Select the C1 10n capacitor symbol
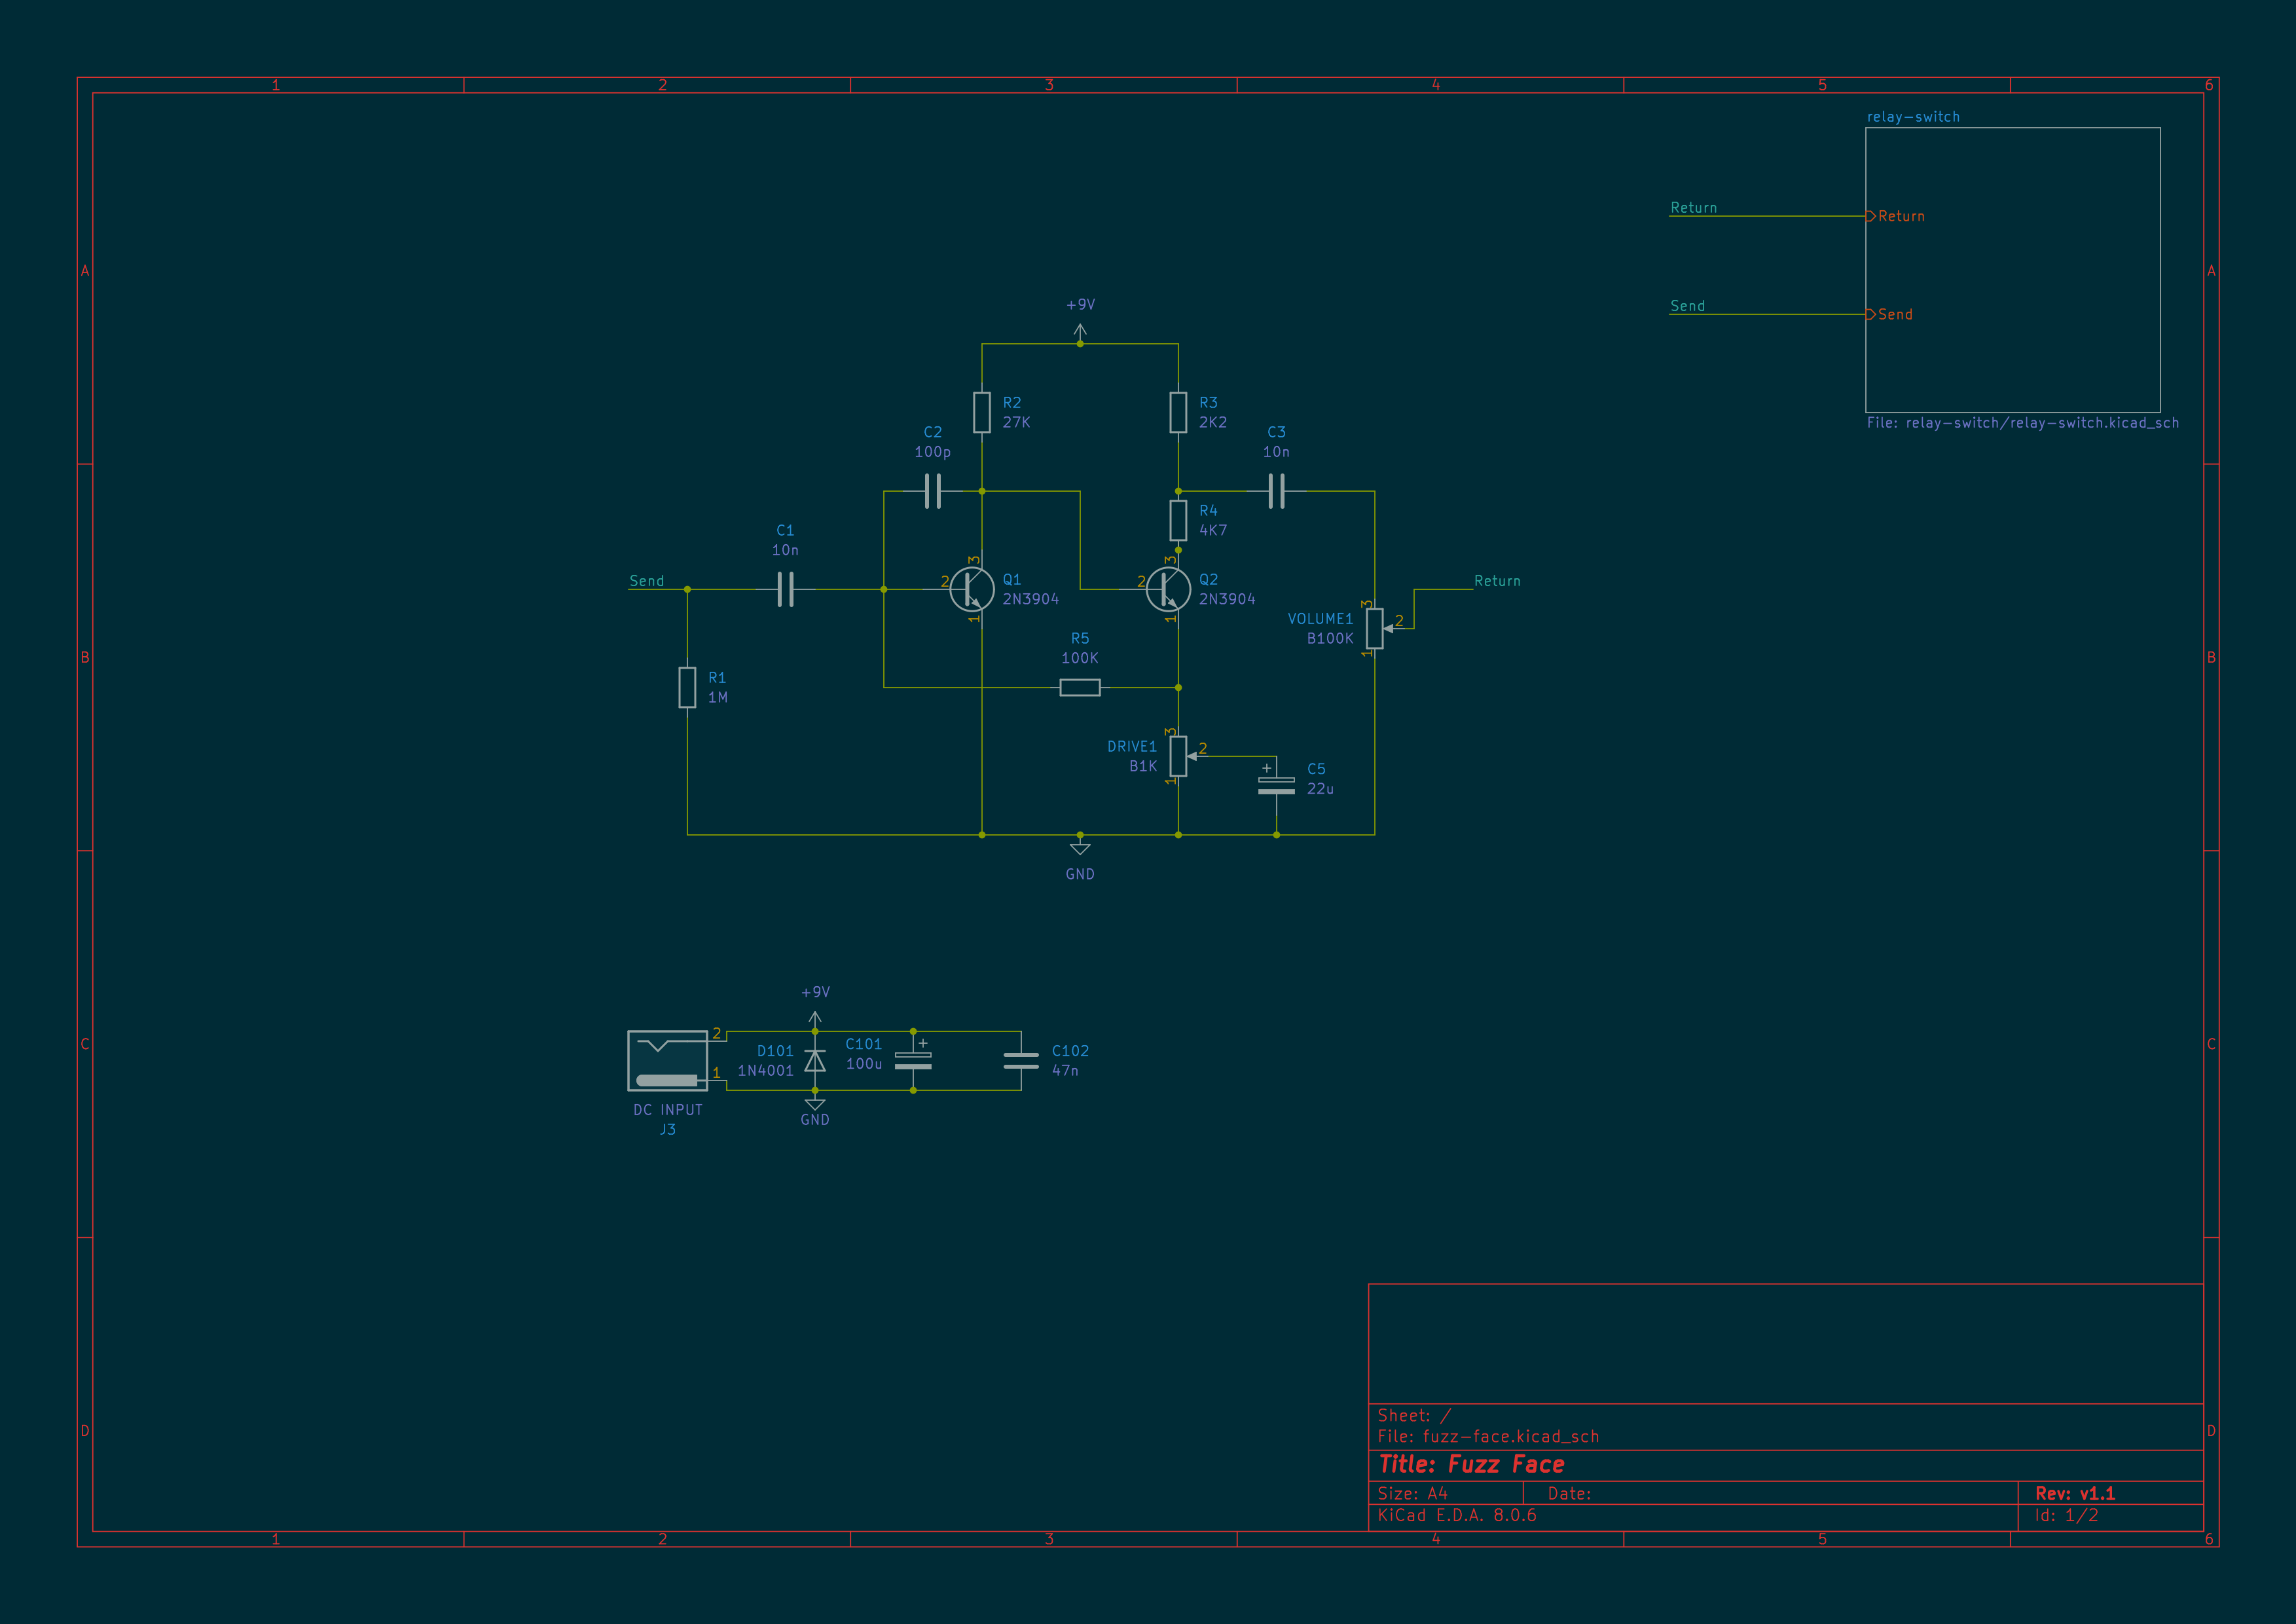2296x1624 pixels. (785, 589)
